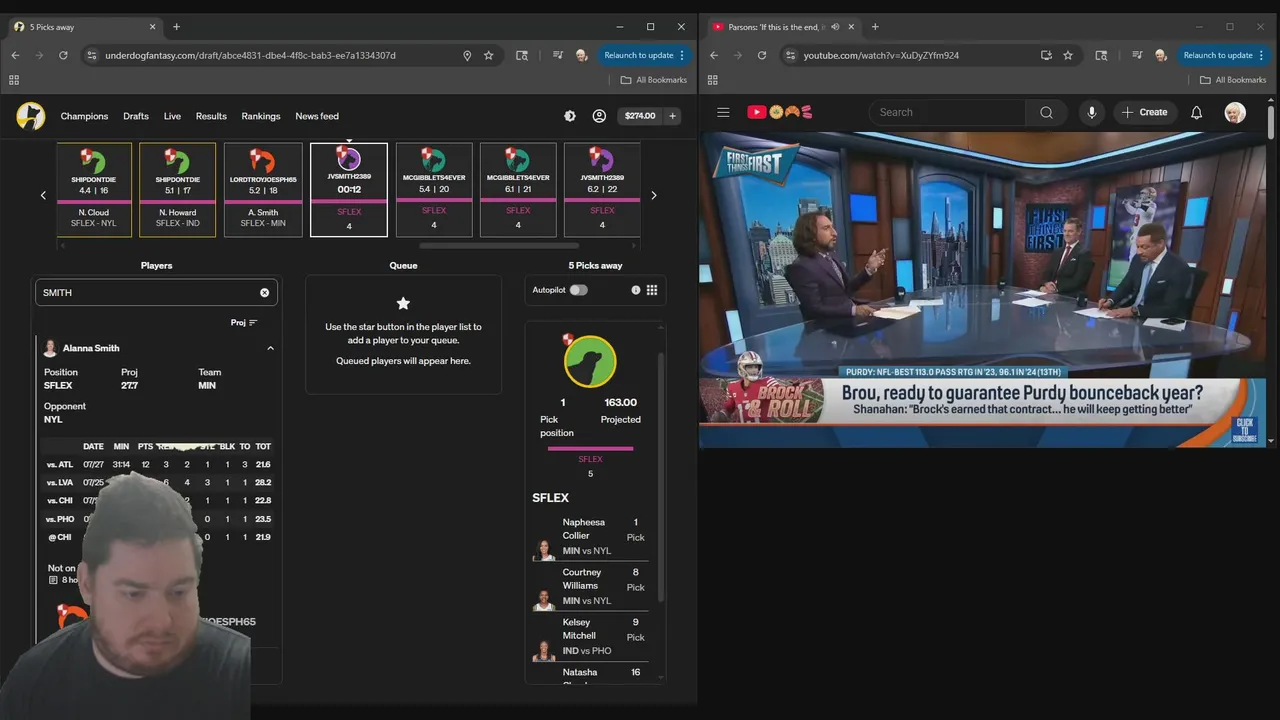
Task: Select the A. Smith pick 5.2 card
Action: tap(263, 190)
